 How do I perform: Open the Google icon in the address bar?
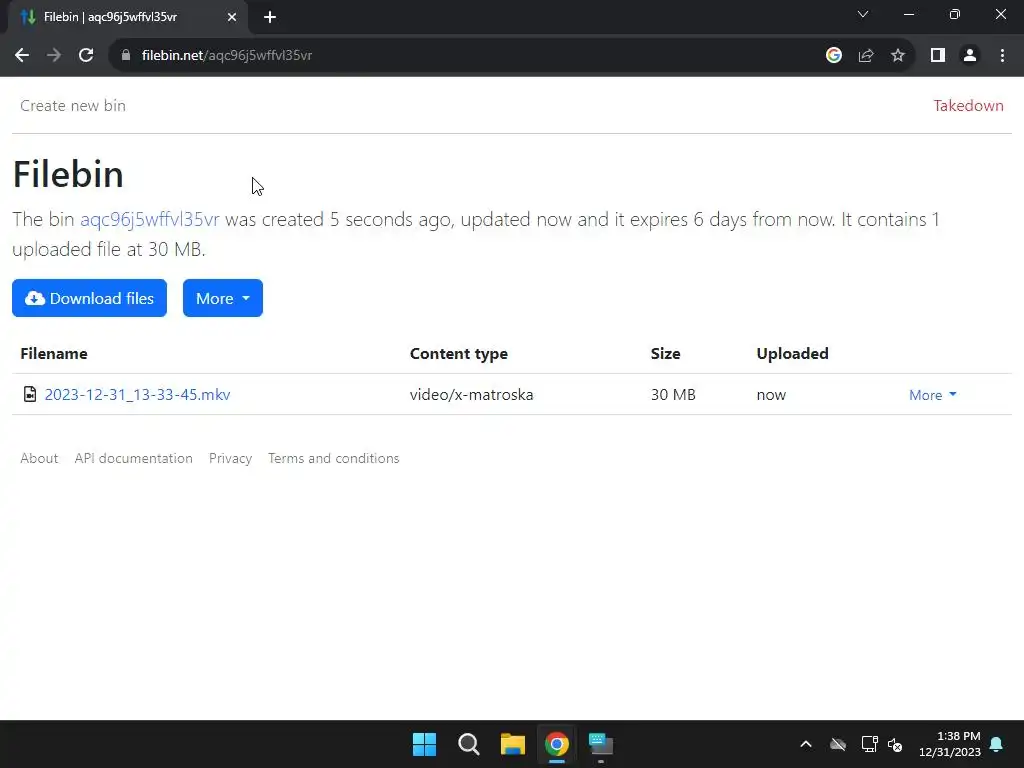(x=833, y=56)
